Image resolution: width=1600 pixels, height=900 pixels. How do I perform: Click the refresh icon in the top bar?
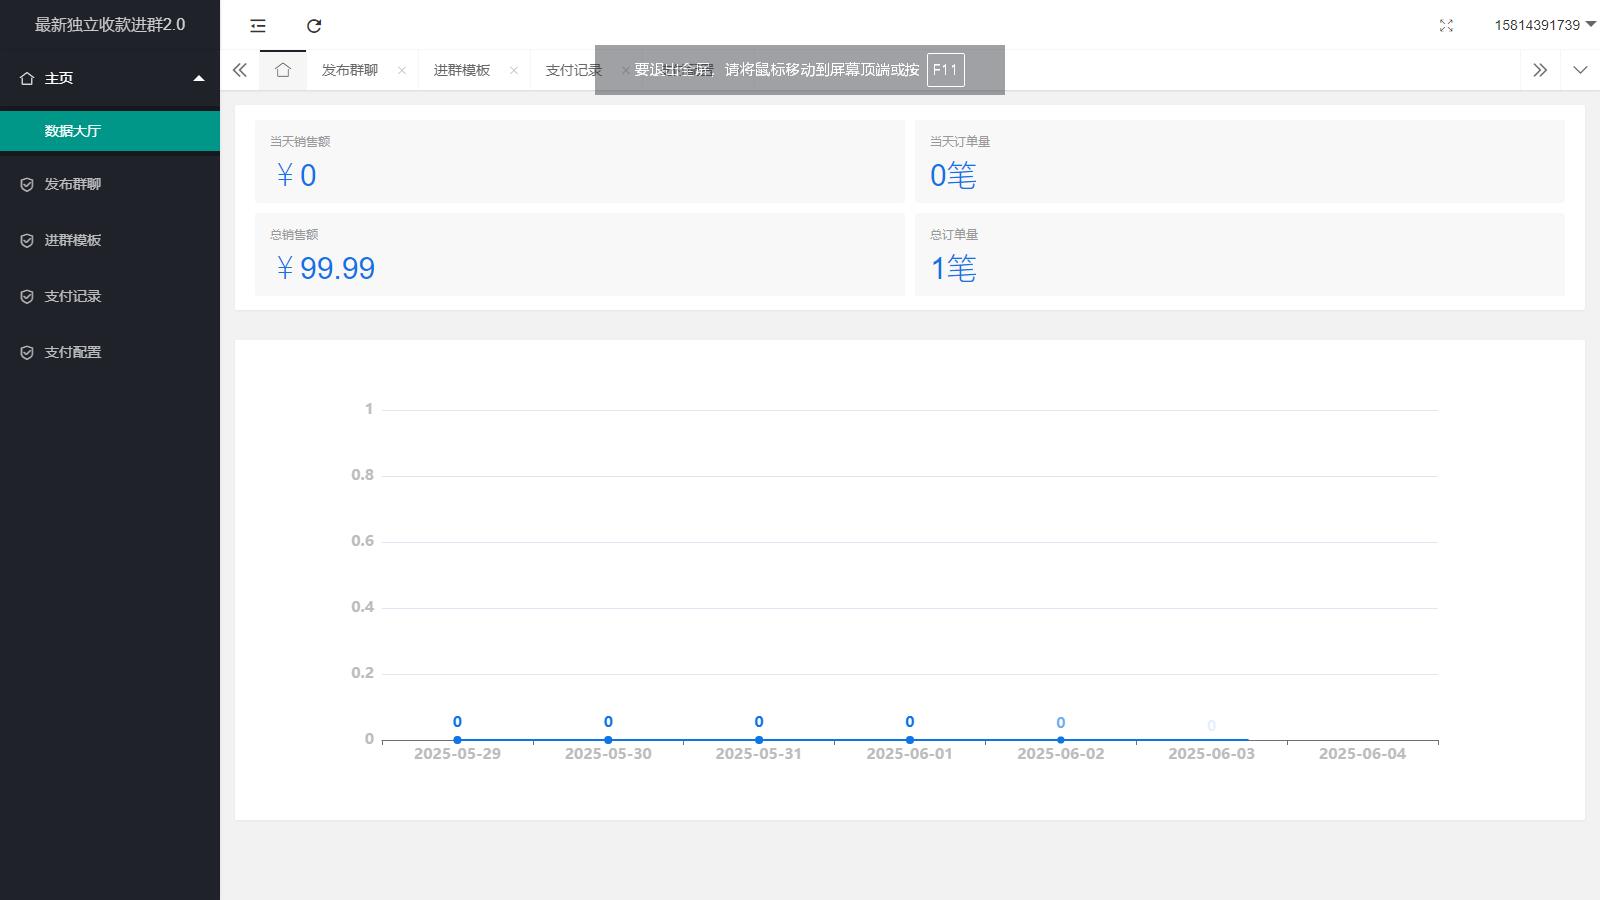point(314,26)
